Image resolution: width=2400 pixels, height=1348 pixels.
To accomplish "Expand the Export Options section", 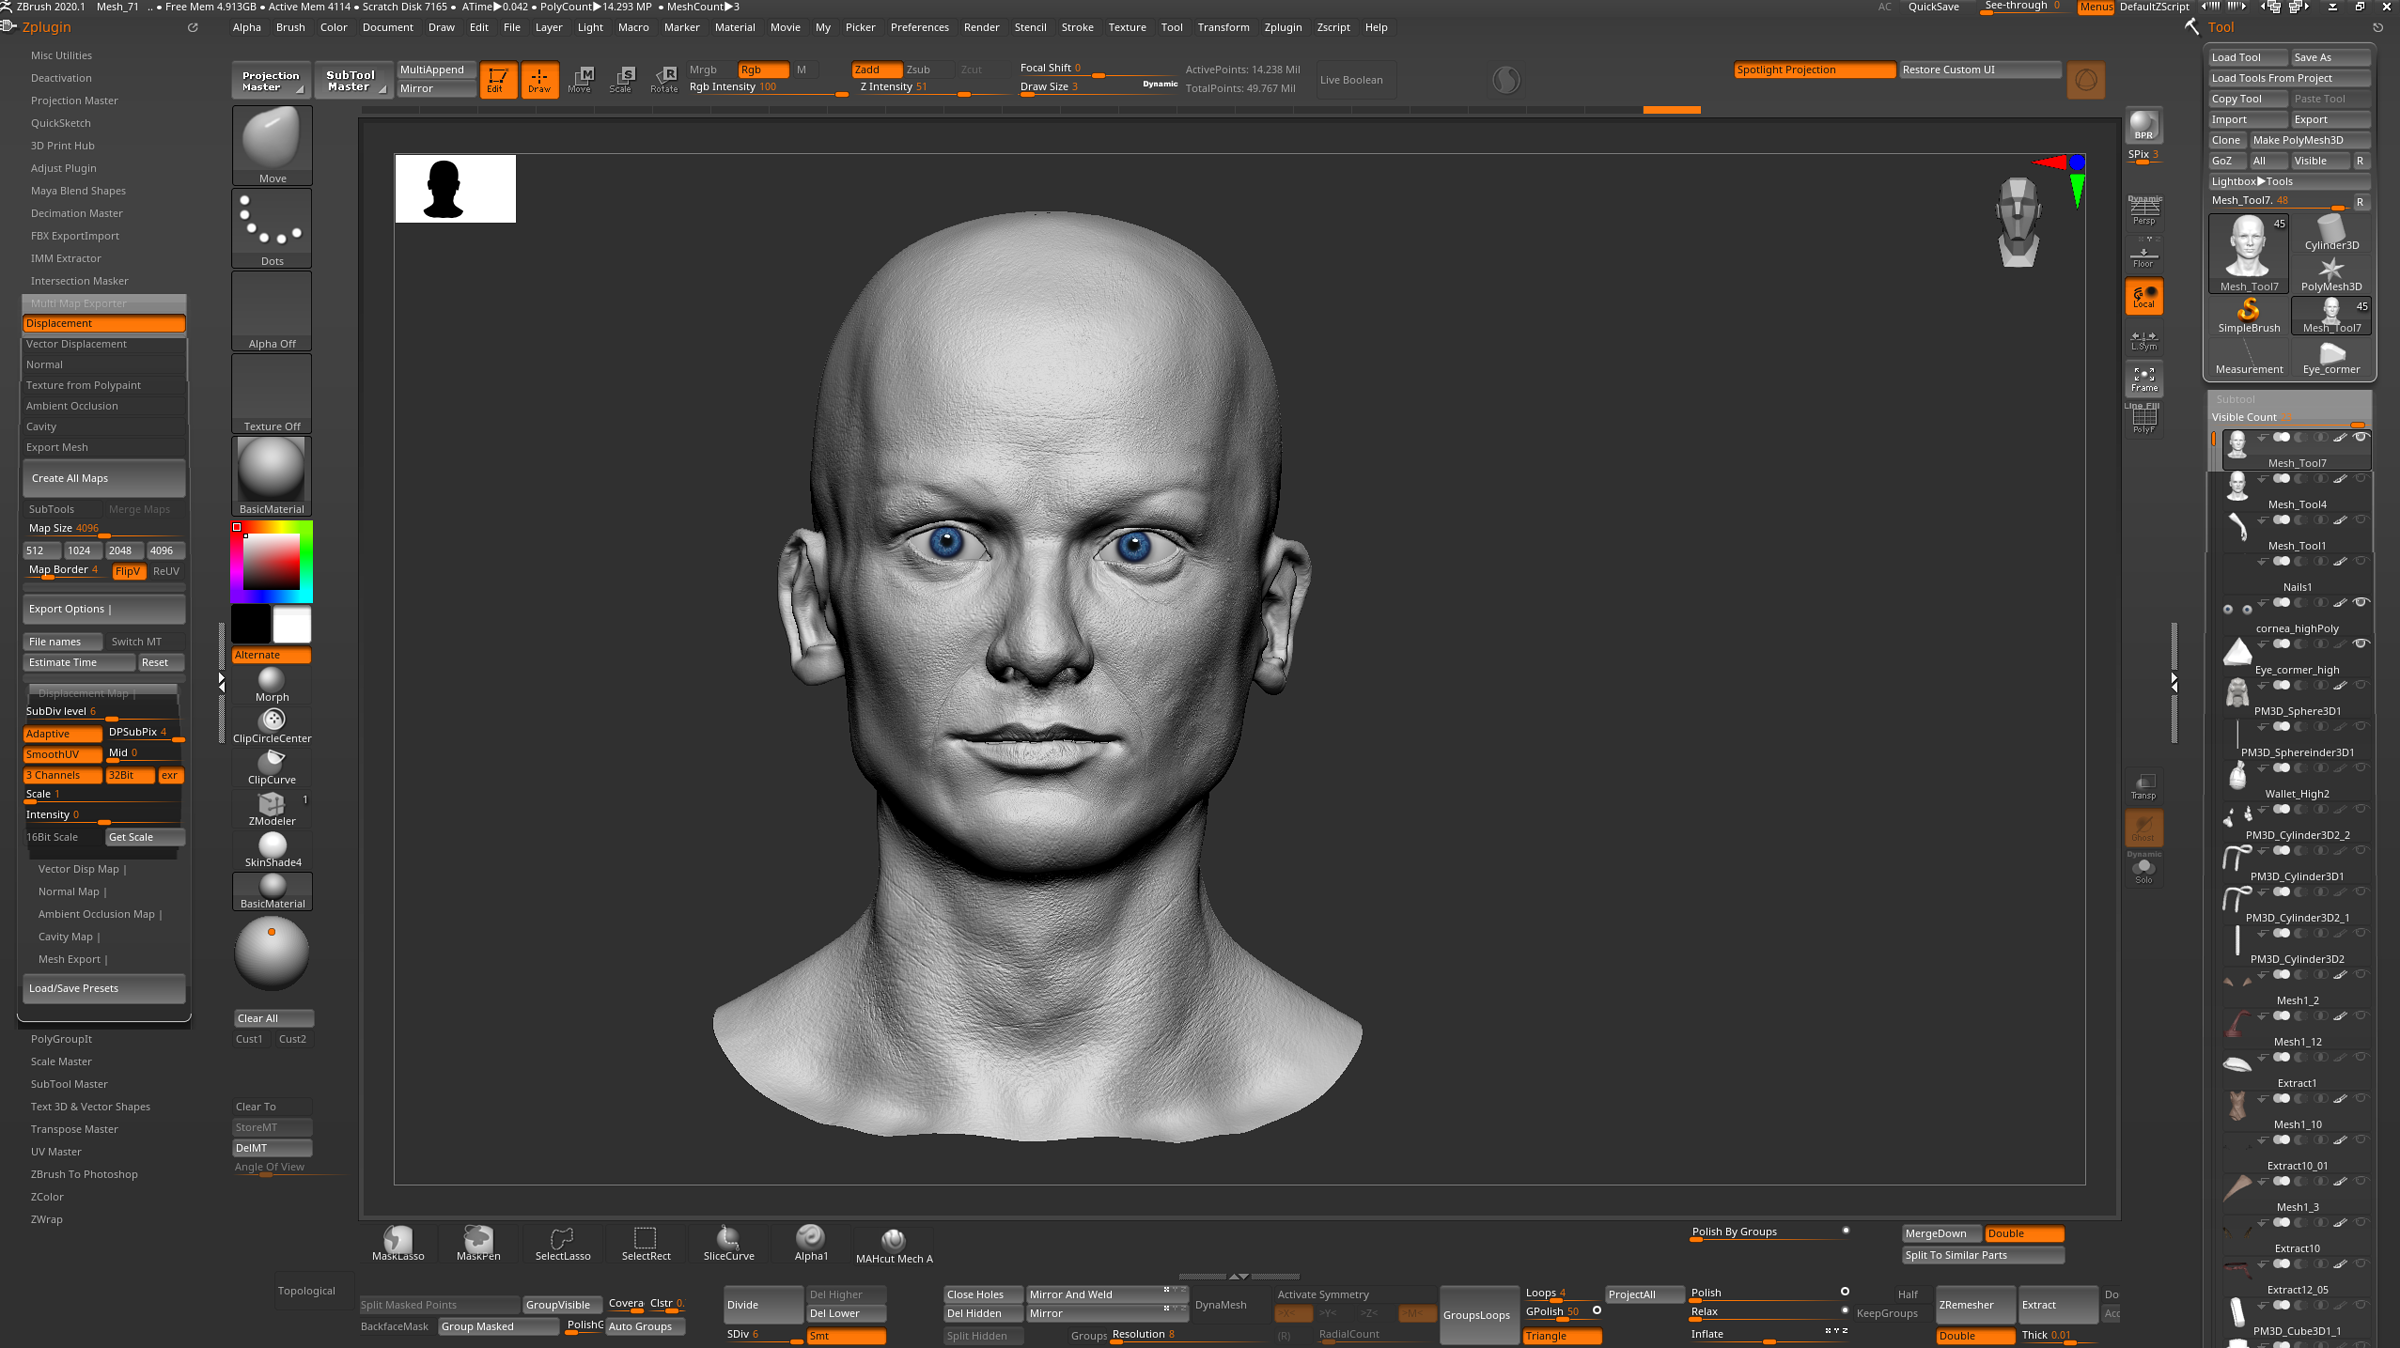I will [x=103, y=609].
